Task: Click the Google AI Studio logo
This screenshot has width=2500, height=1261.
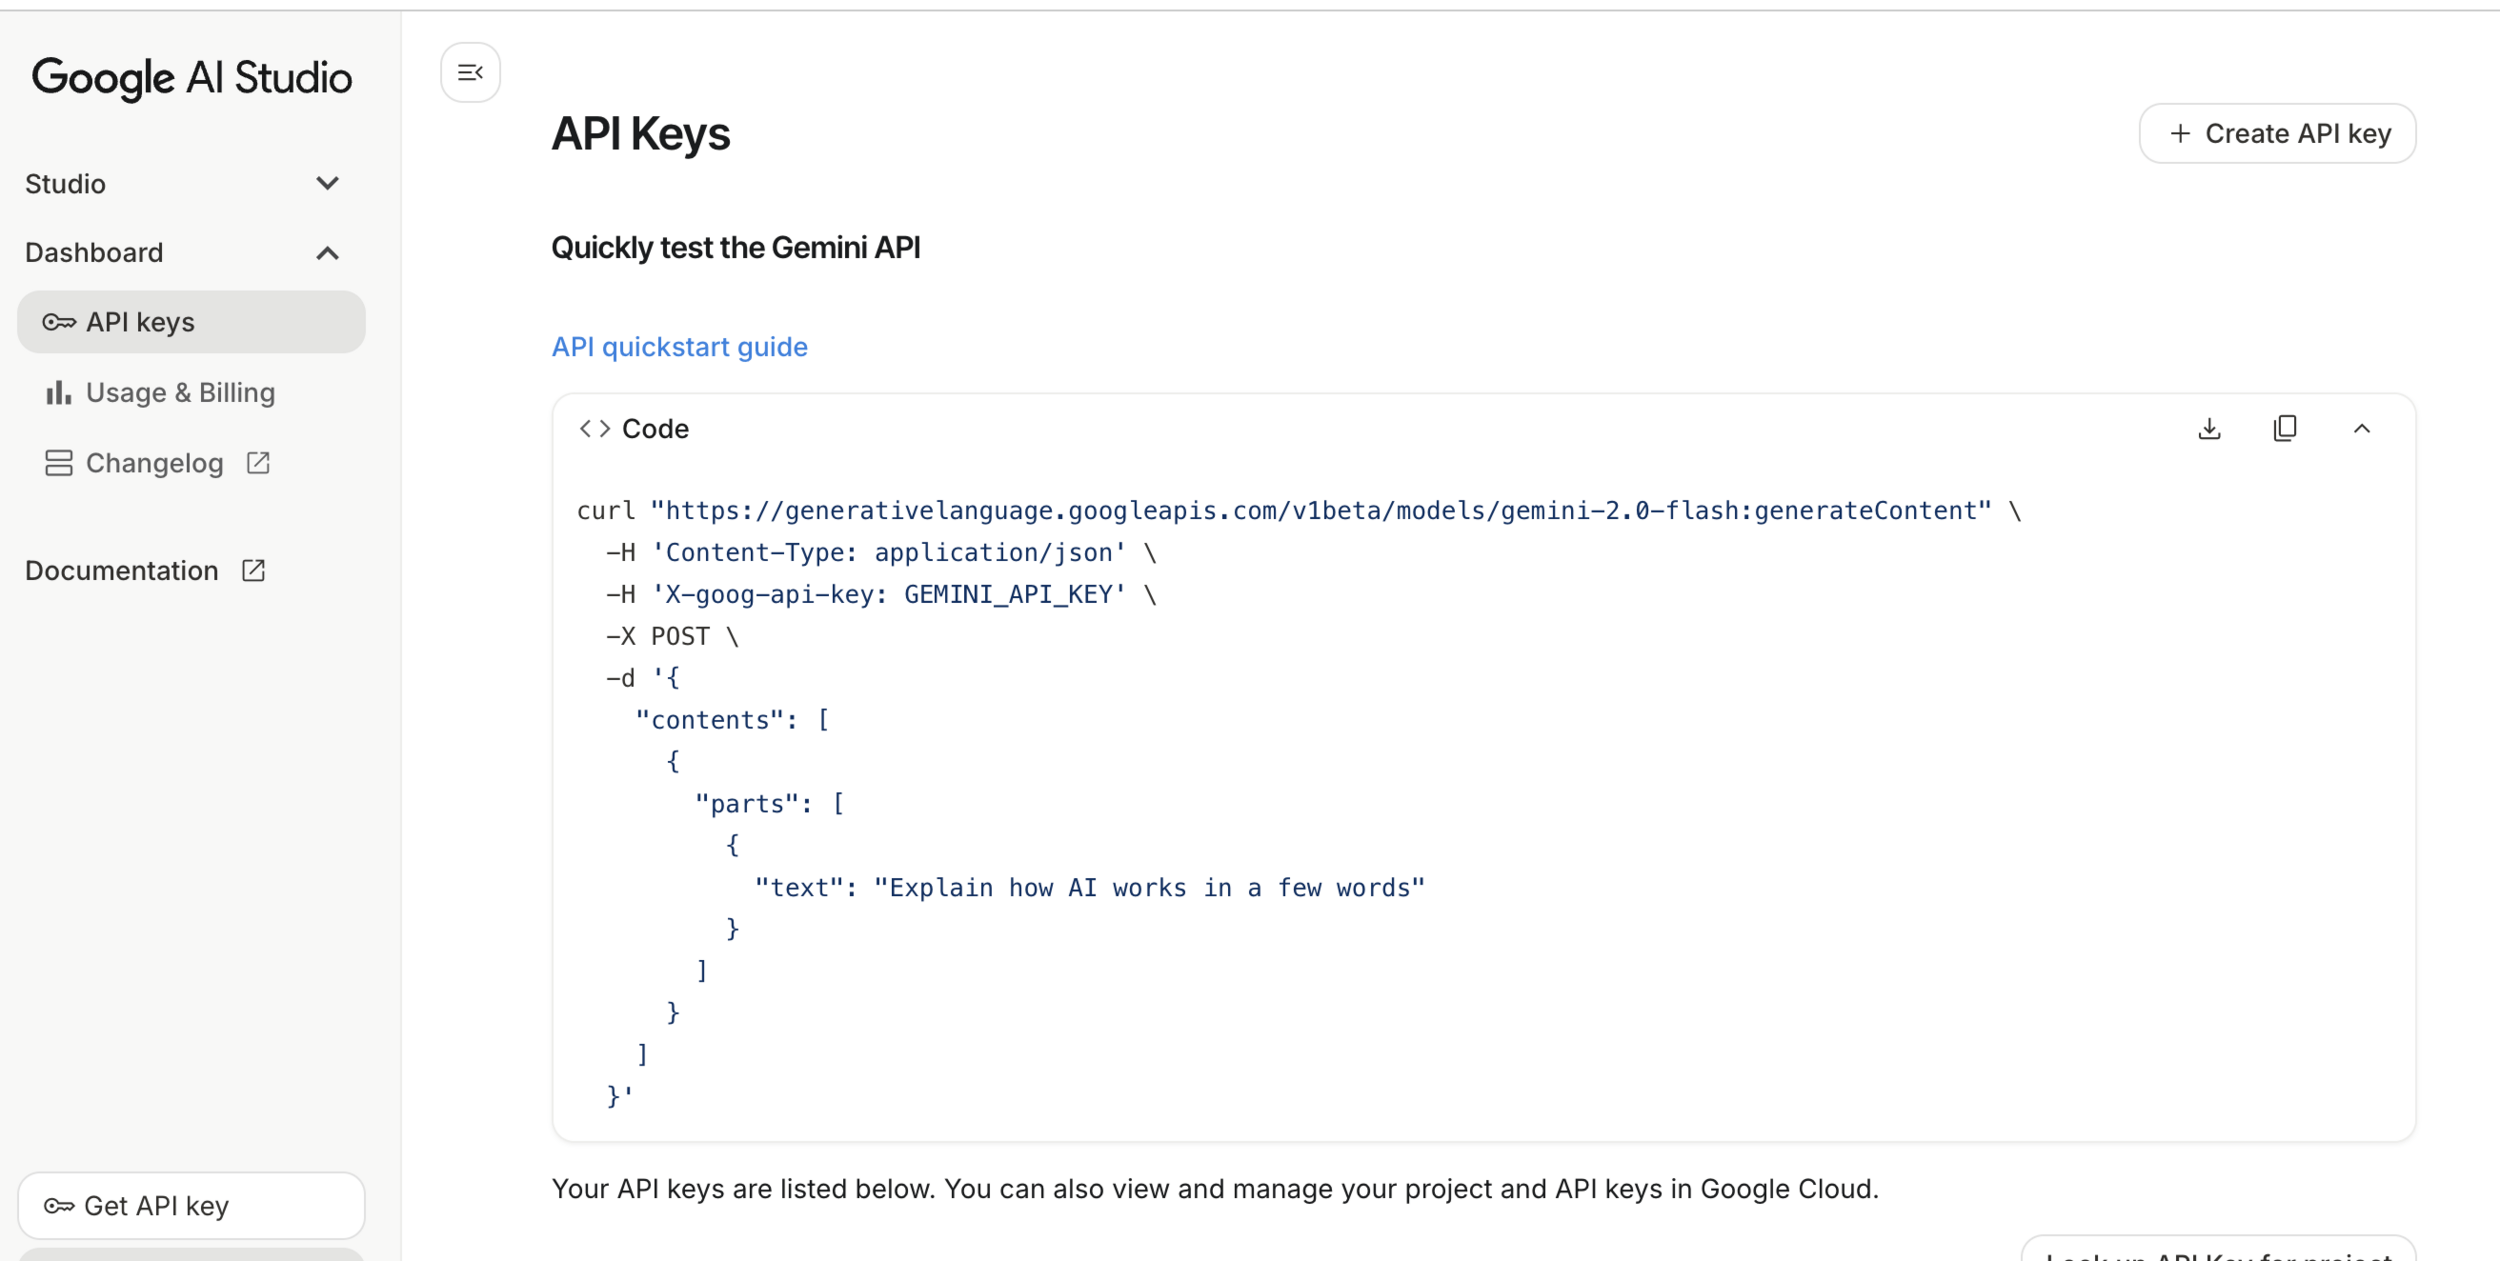Action: click(191, 78)
